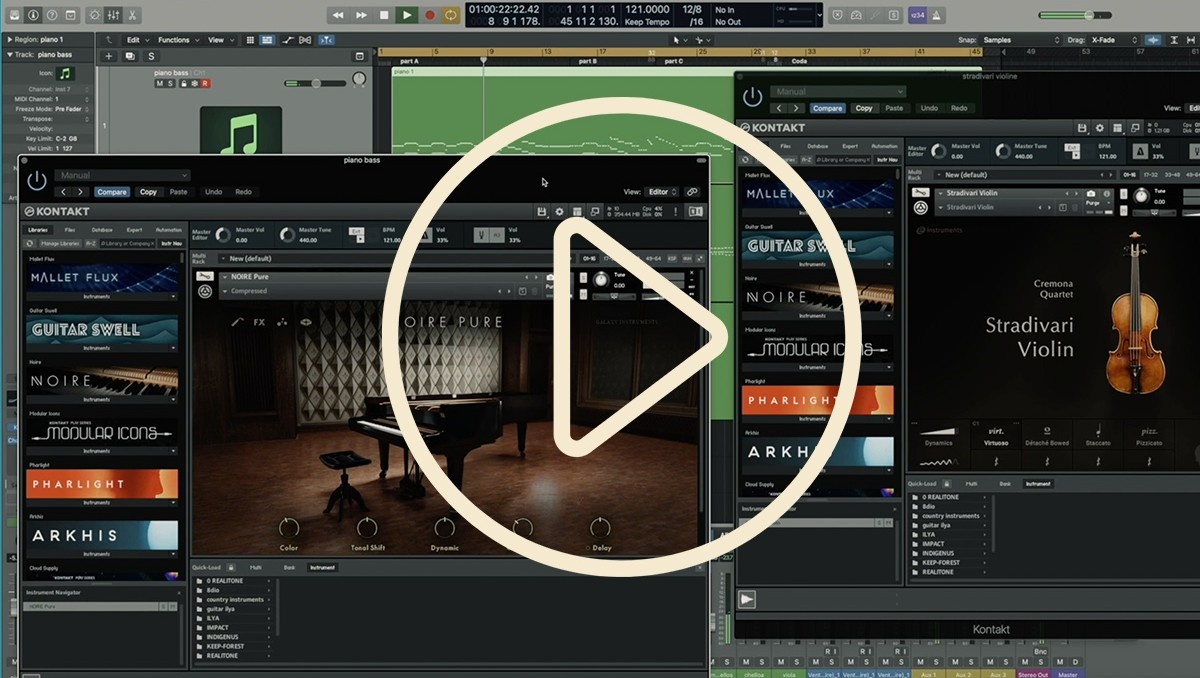Viewport: 1200px width, 678px height.
Task: Toggle the Inspector info icon
Action: pos(33,15)
